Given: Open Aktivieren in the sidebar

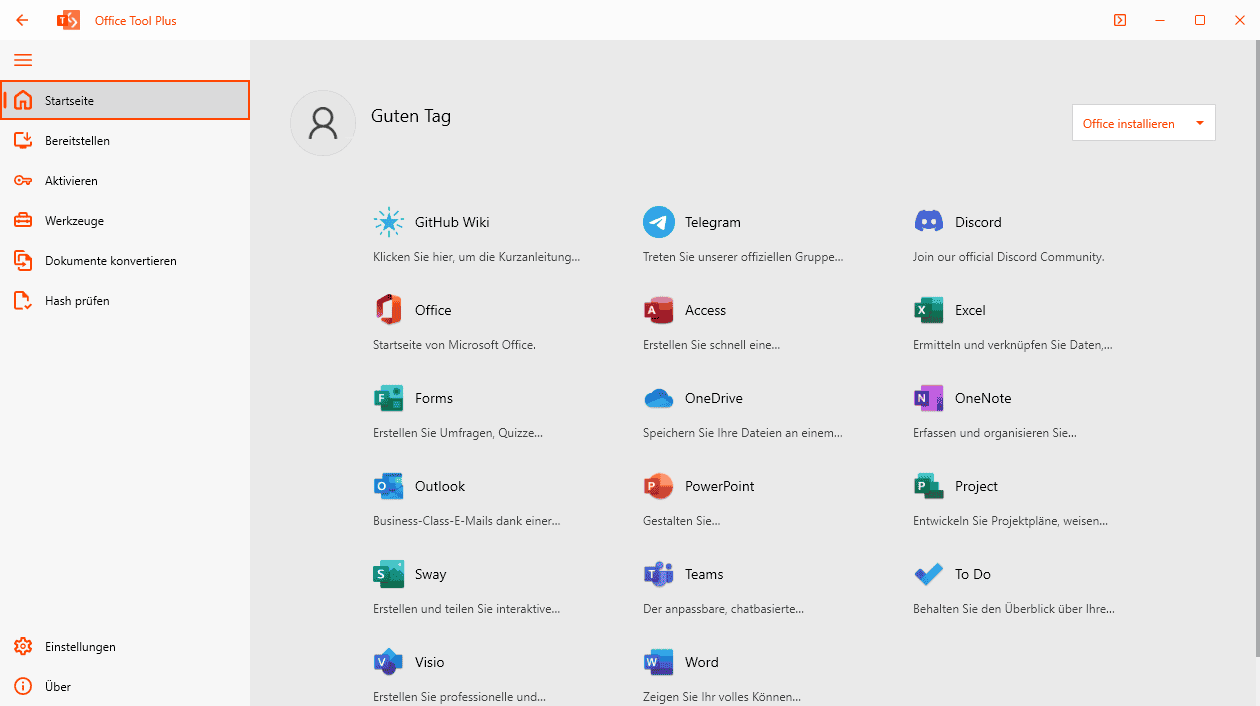Looking at the screenshot, I should pyautogui.click(x=125, y=181).
